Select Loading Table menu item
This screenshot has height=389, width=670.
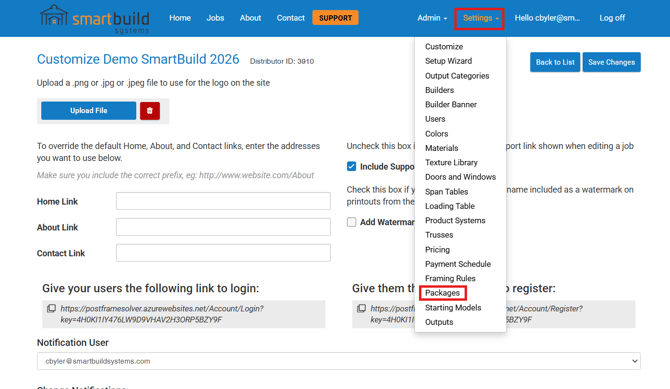[x=450, y=206]
